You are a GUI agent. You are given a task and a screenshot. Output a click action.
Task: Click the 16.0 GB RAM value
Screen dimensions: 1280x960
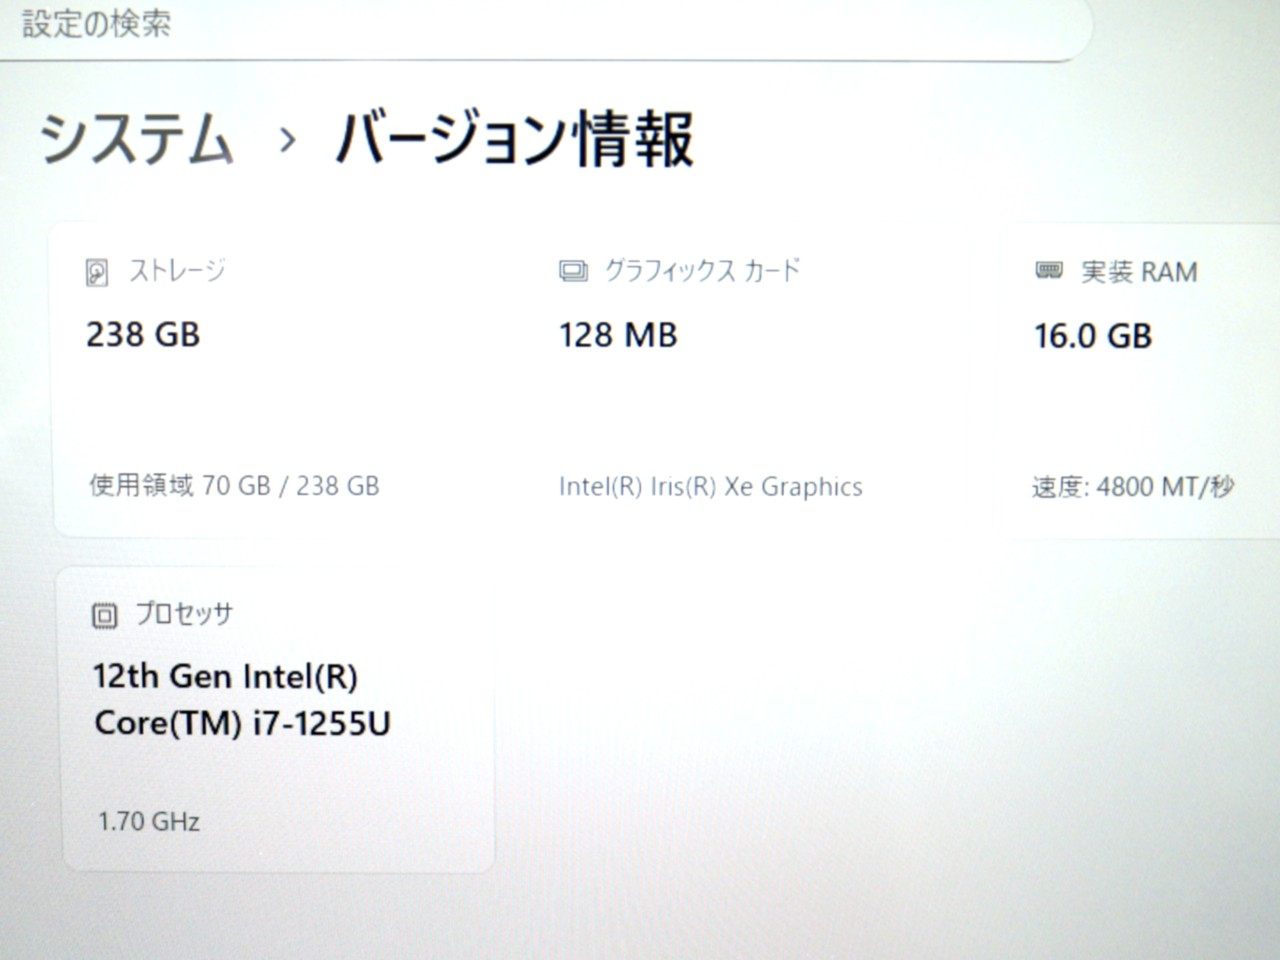point(1093,336)
